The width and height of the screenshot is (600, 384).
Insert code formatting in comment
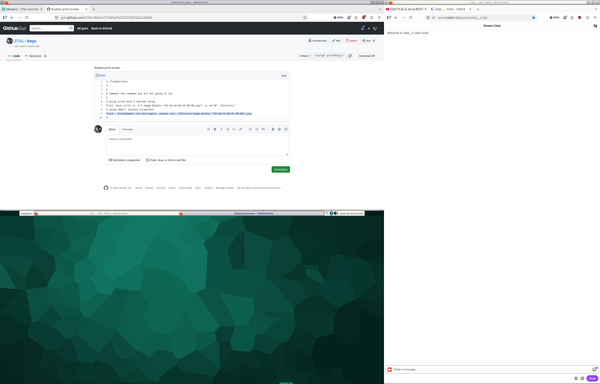[x=234, y=129]
